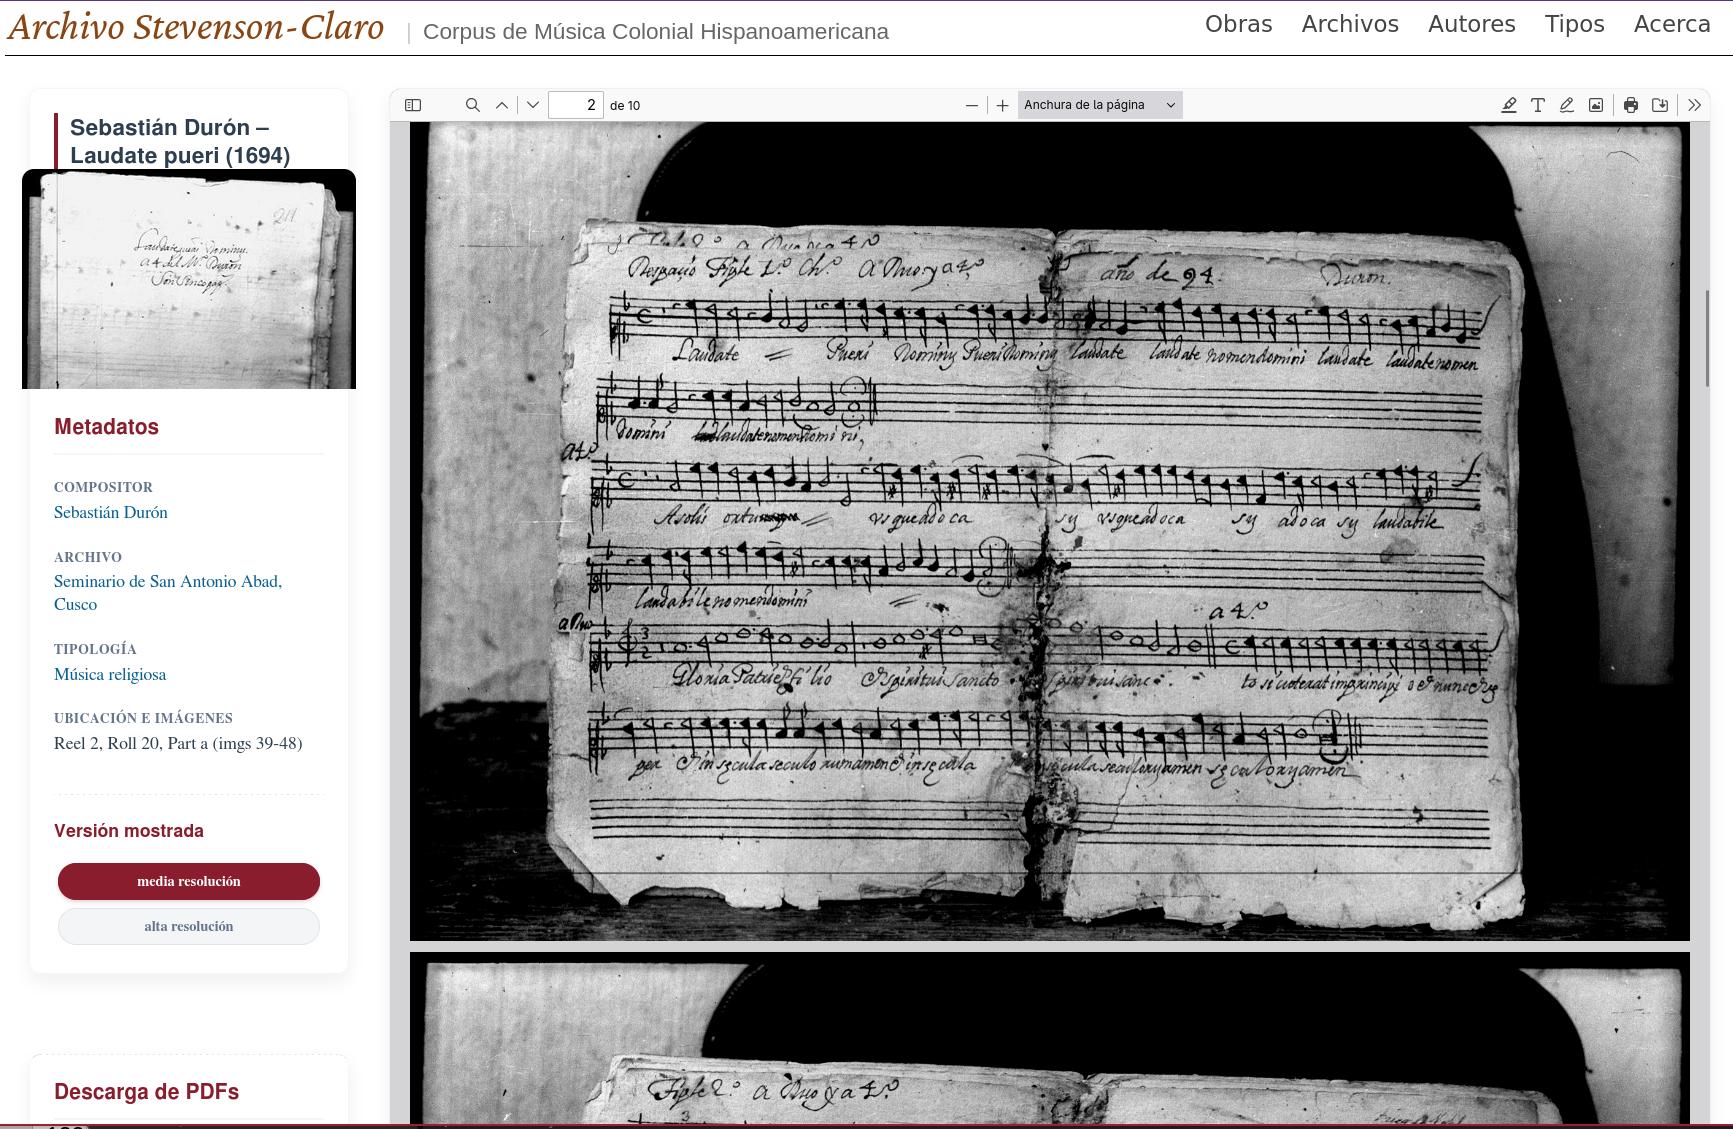
Task: Select the highlight annotation tool
Action: click(x=1510, y=104)
